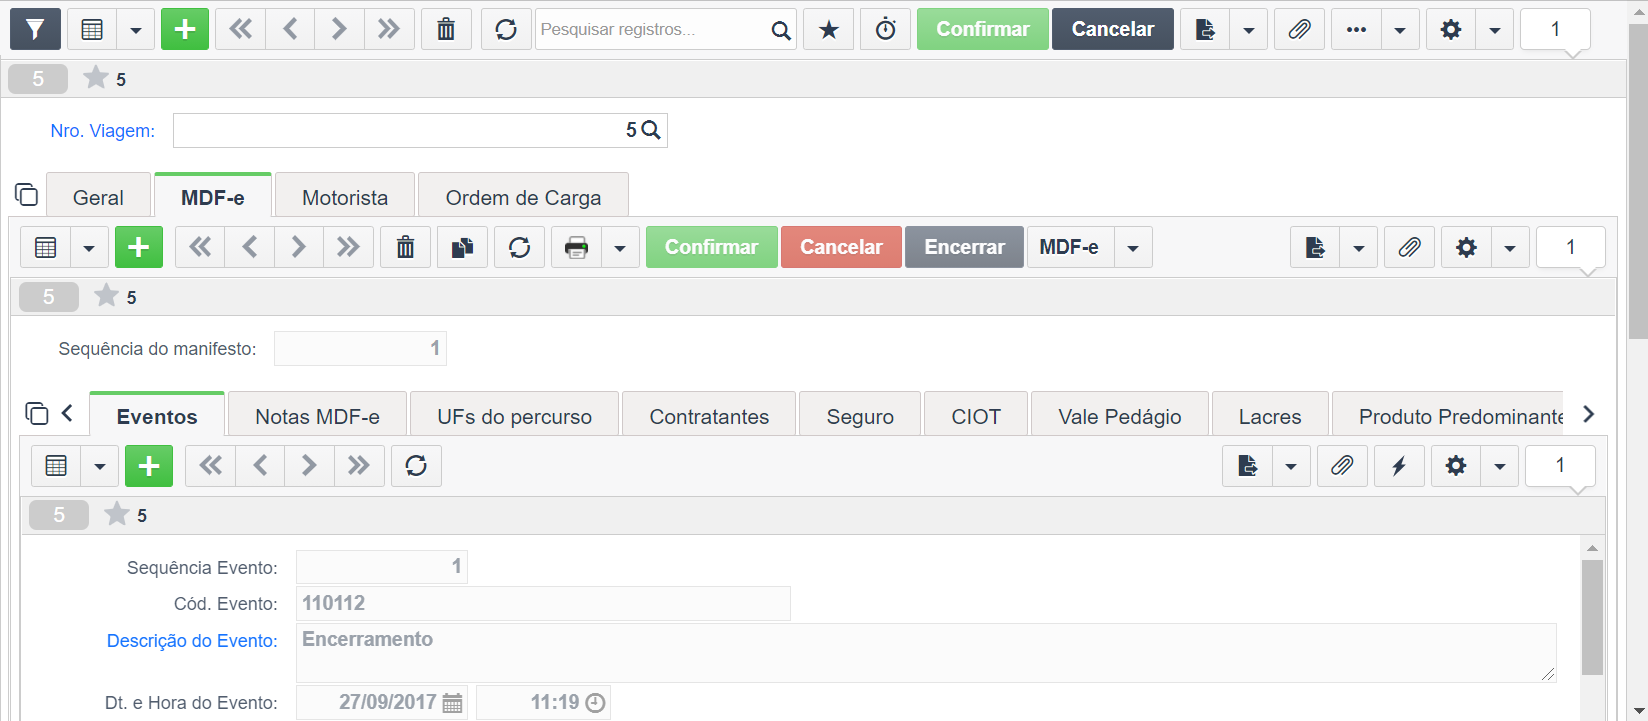Switch to the Motorista tab
The width and height of the screenshot is (1648, 721).
tap(345, 197)
